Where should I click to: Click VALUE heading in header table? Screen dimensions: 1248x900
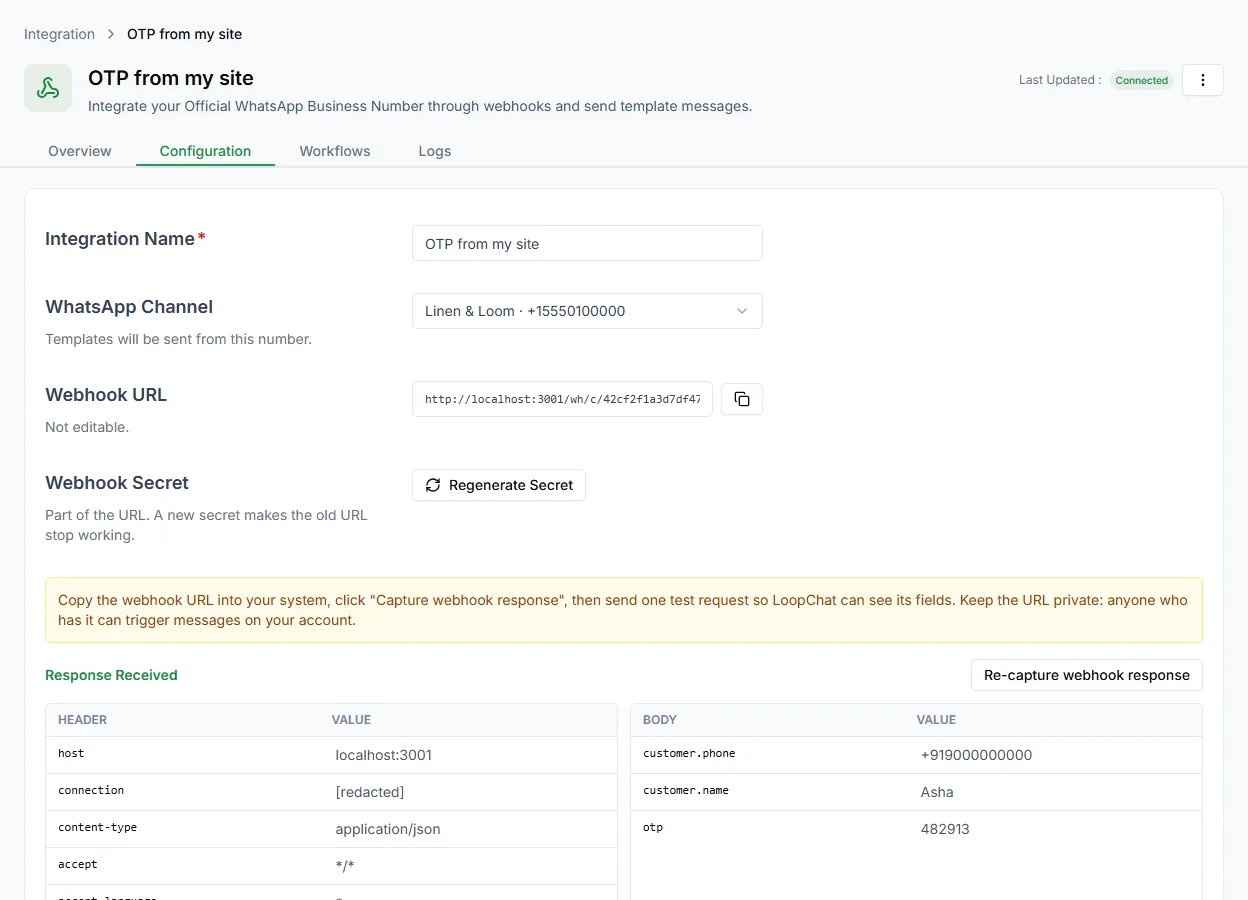(351, 720)
